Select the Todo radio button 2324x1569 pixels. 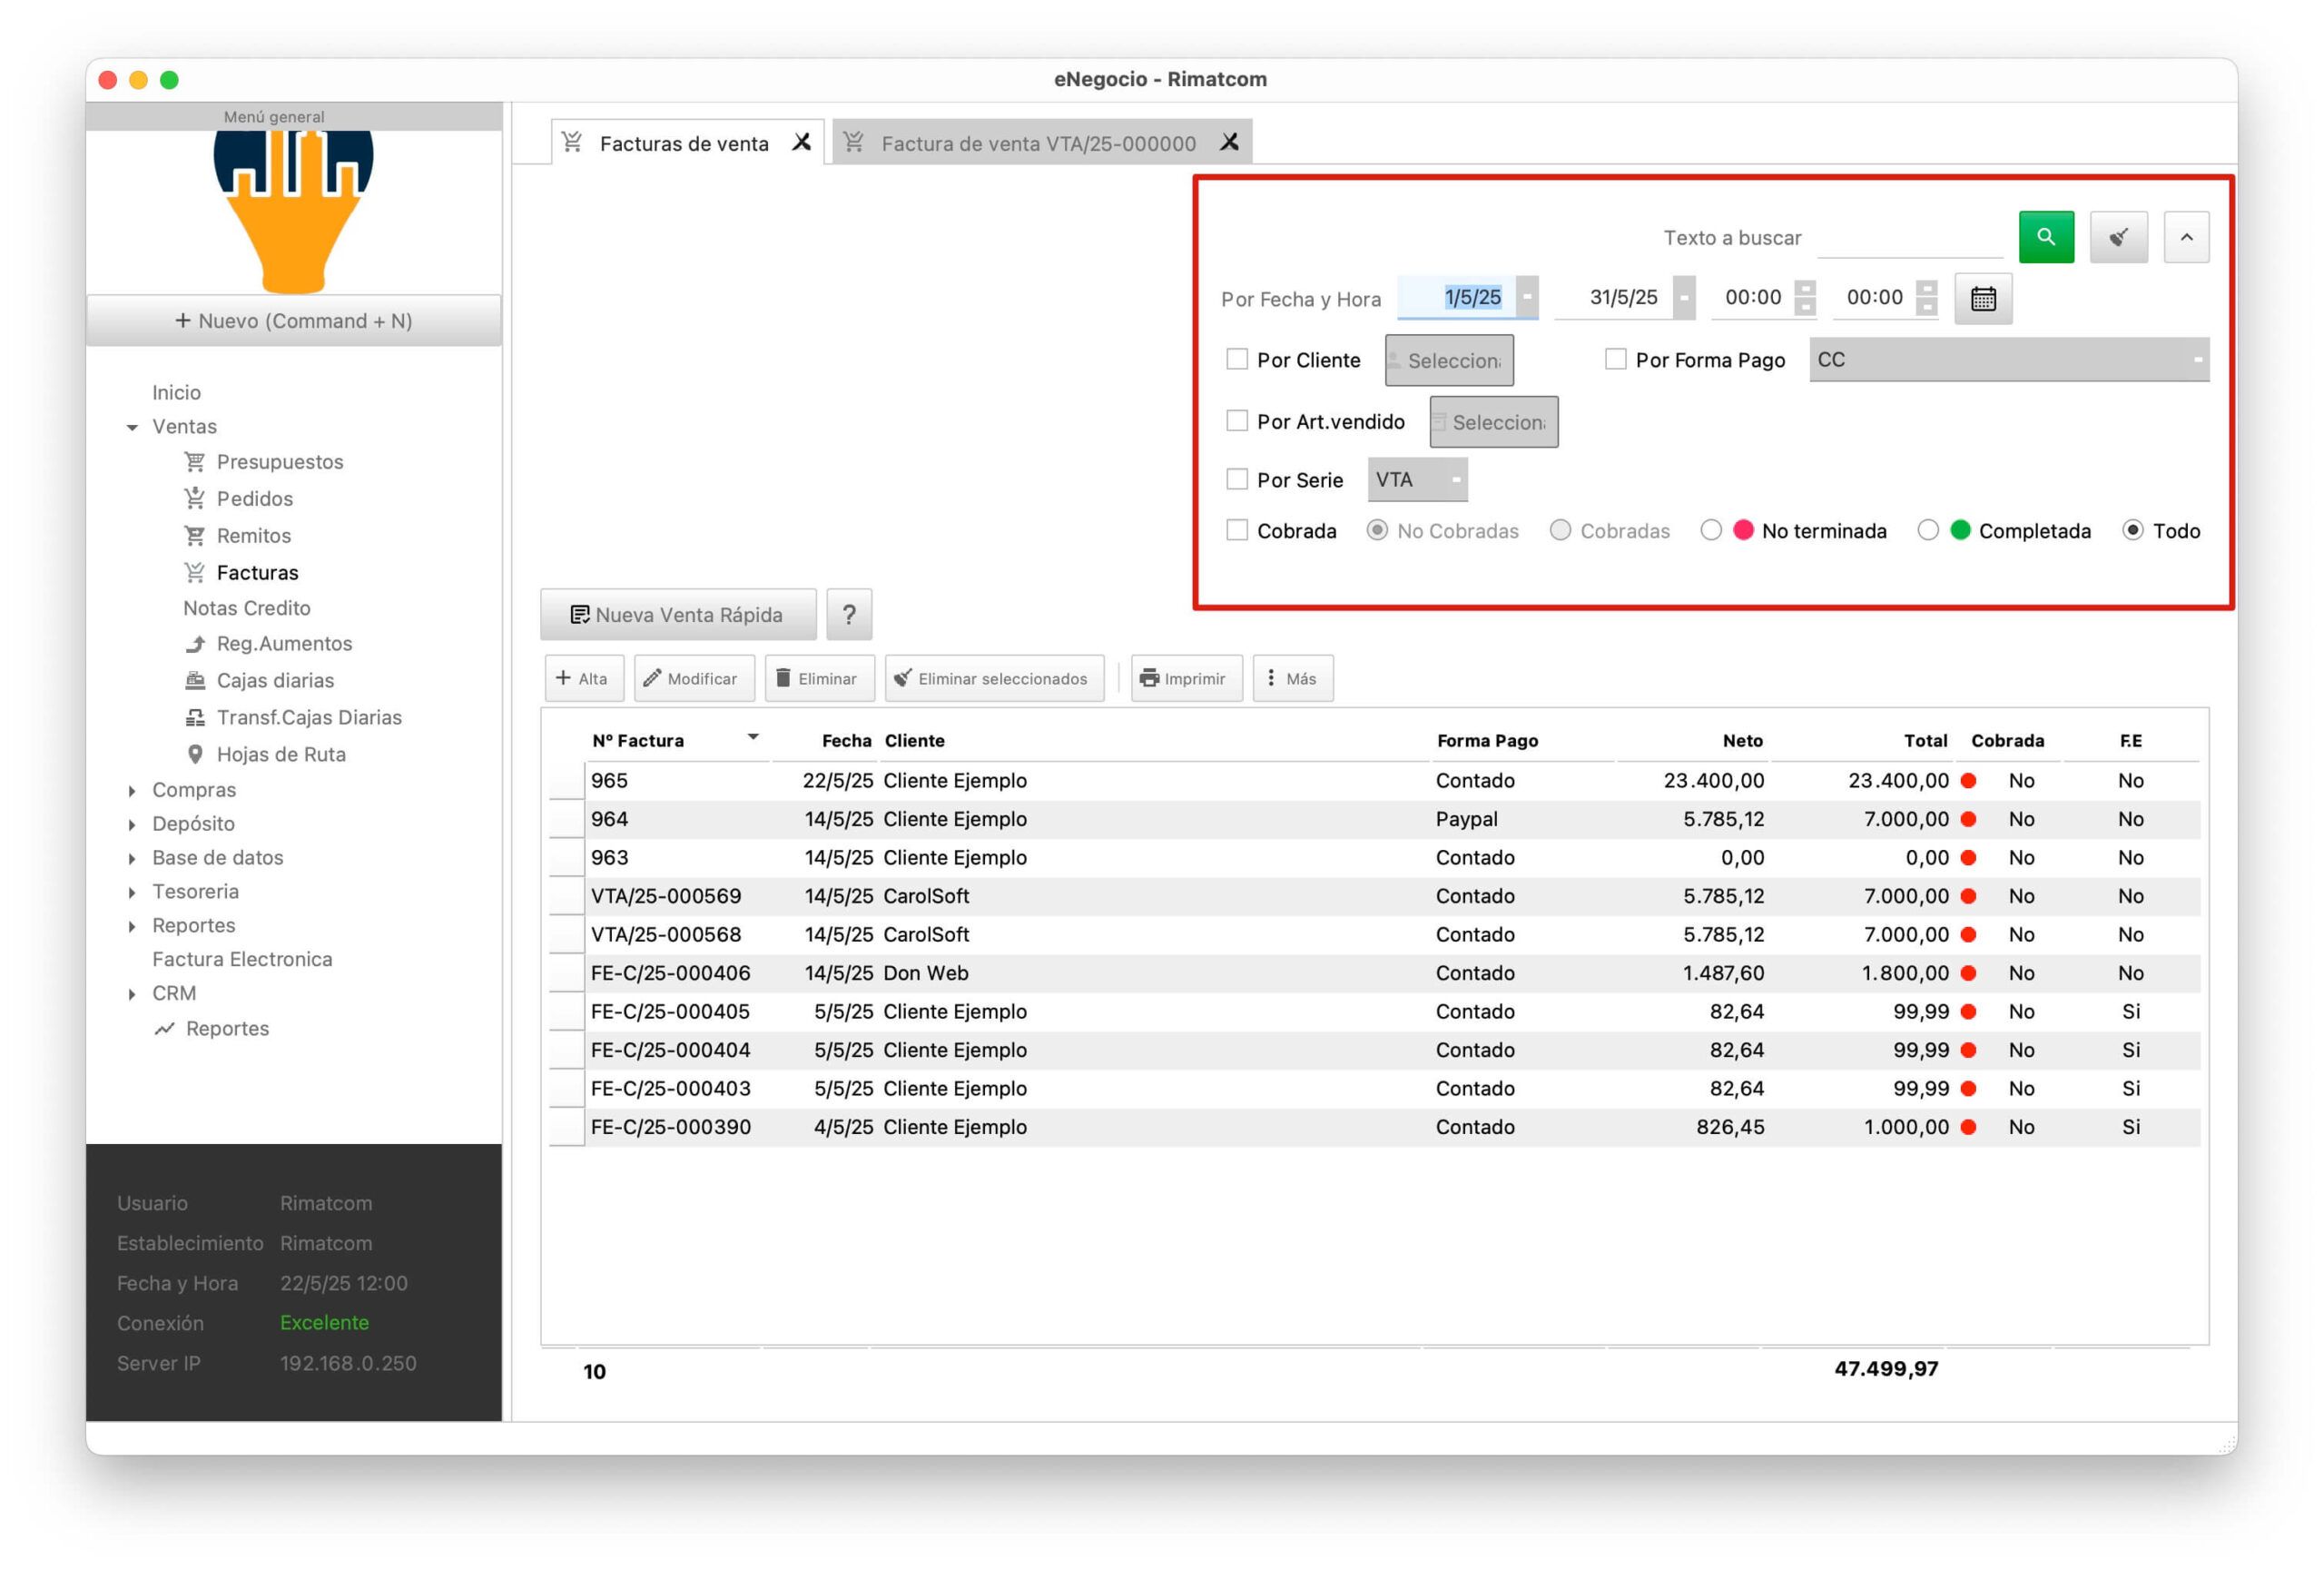click(x=2132, y=530)
